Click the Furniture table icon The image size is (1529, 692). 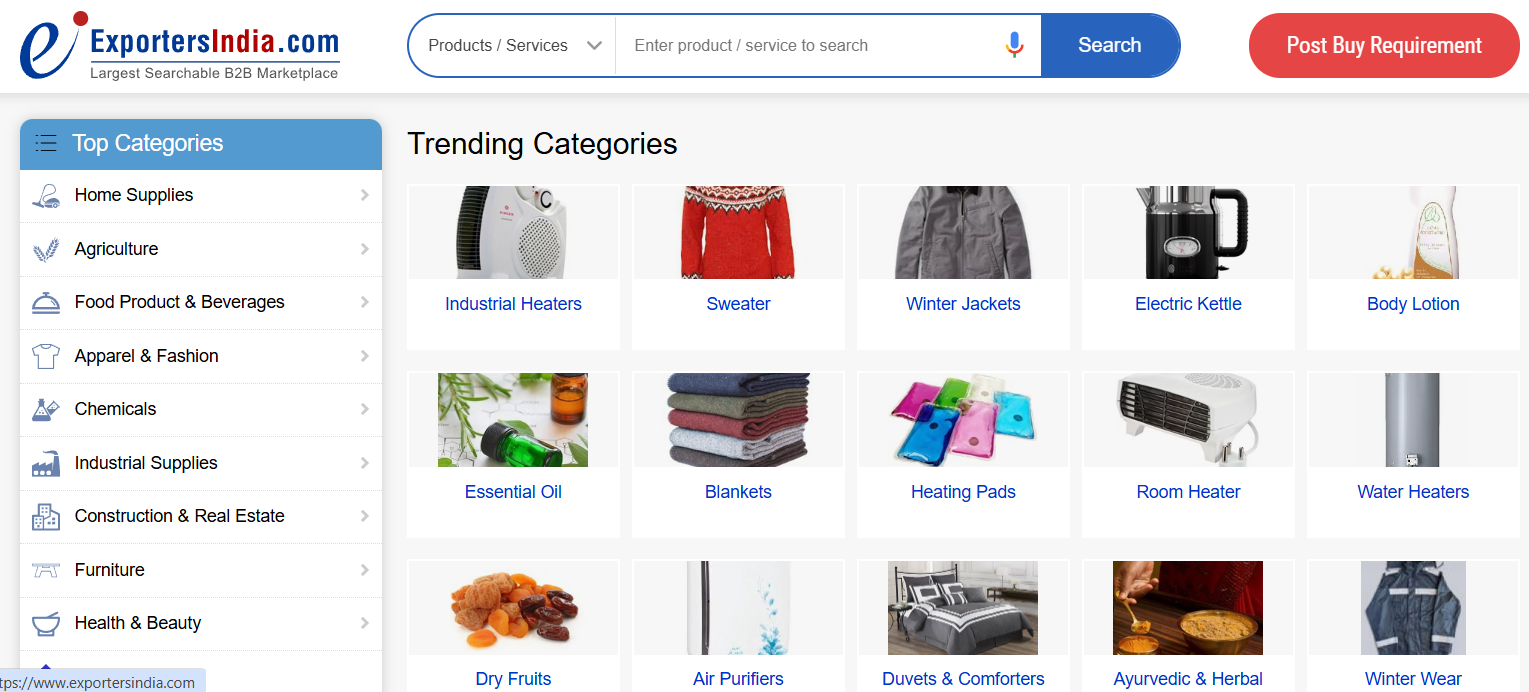(46, 571)
